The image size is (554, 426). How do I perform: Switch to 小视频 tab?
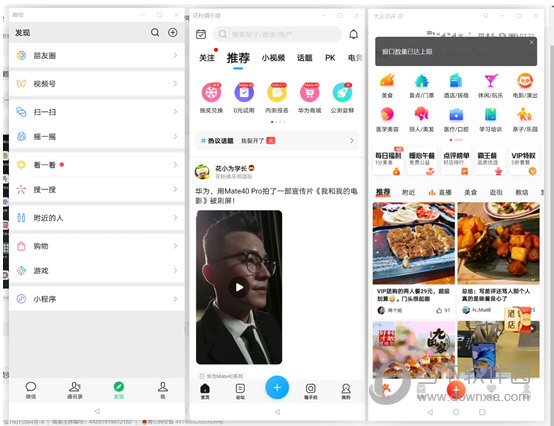tap(273, 58)
